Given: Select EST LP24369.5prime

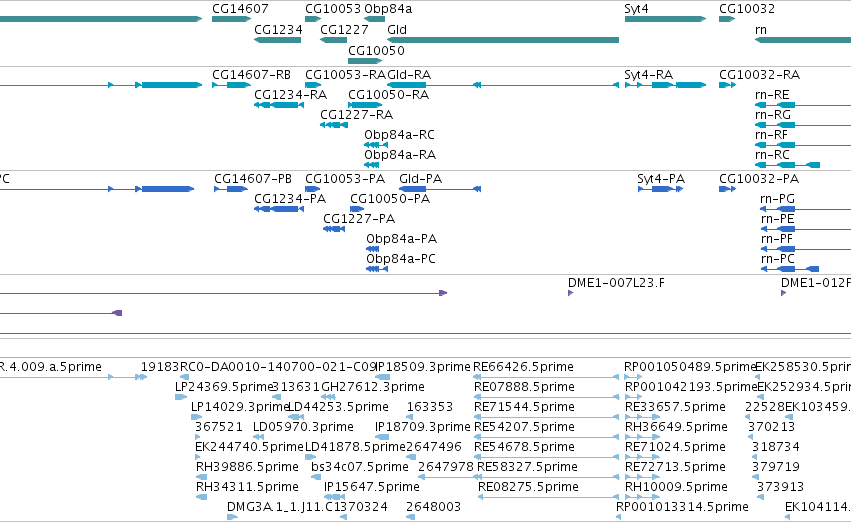Looking at the screenshot, I should tap(223, 387).
